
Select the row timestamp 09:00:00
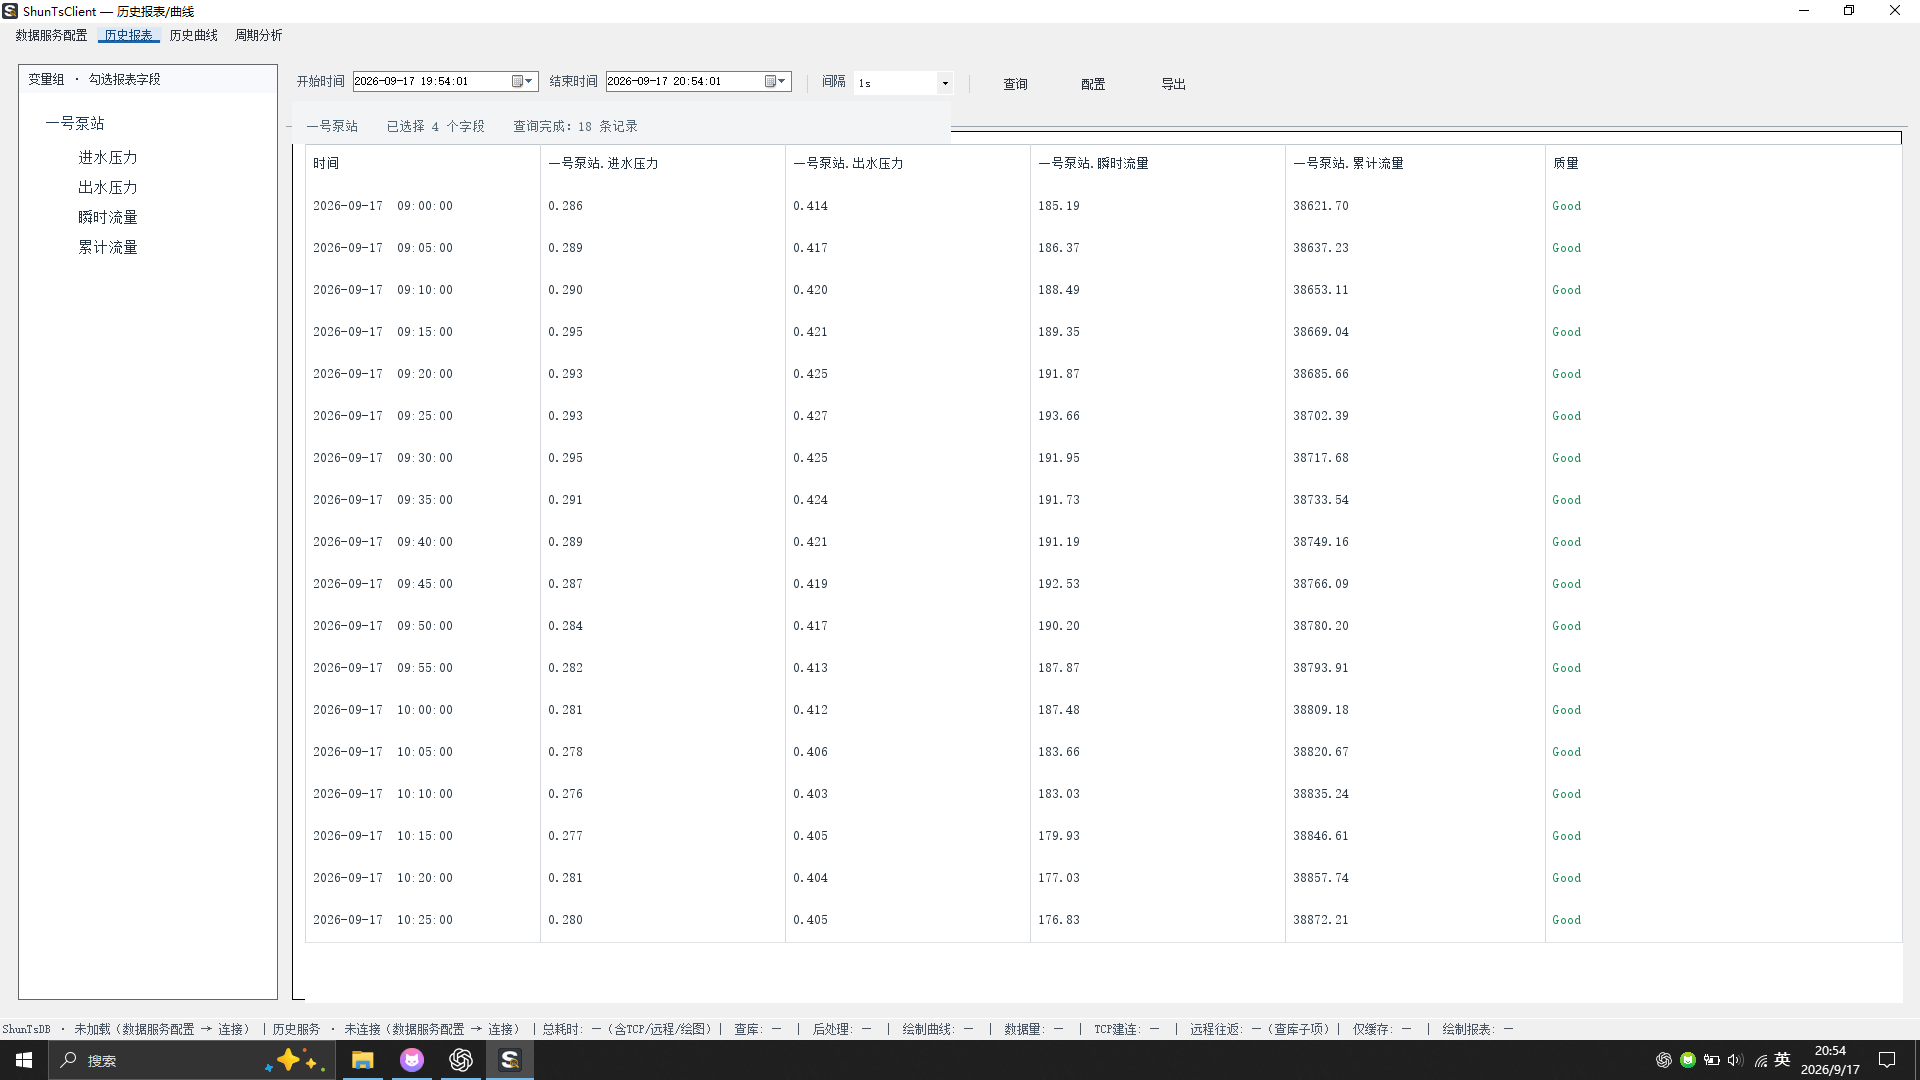(x=383, y=206)
